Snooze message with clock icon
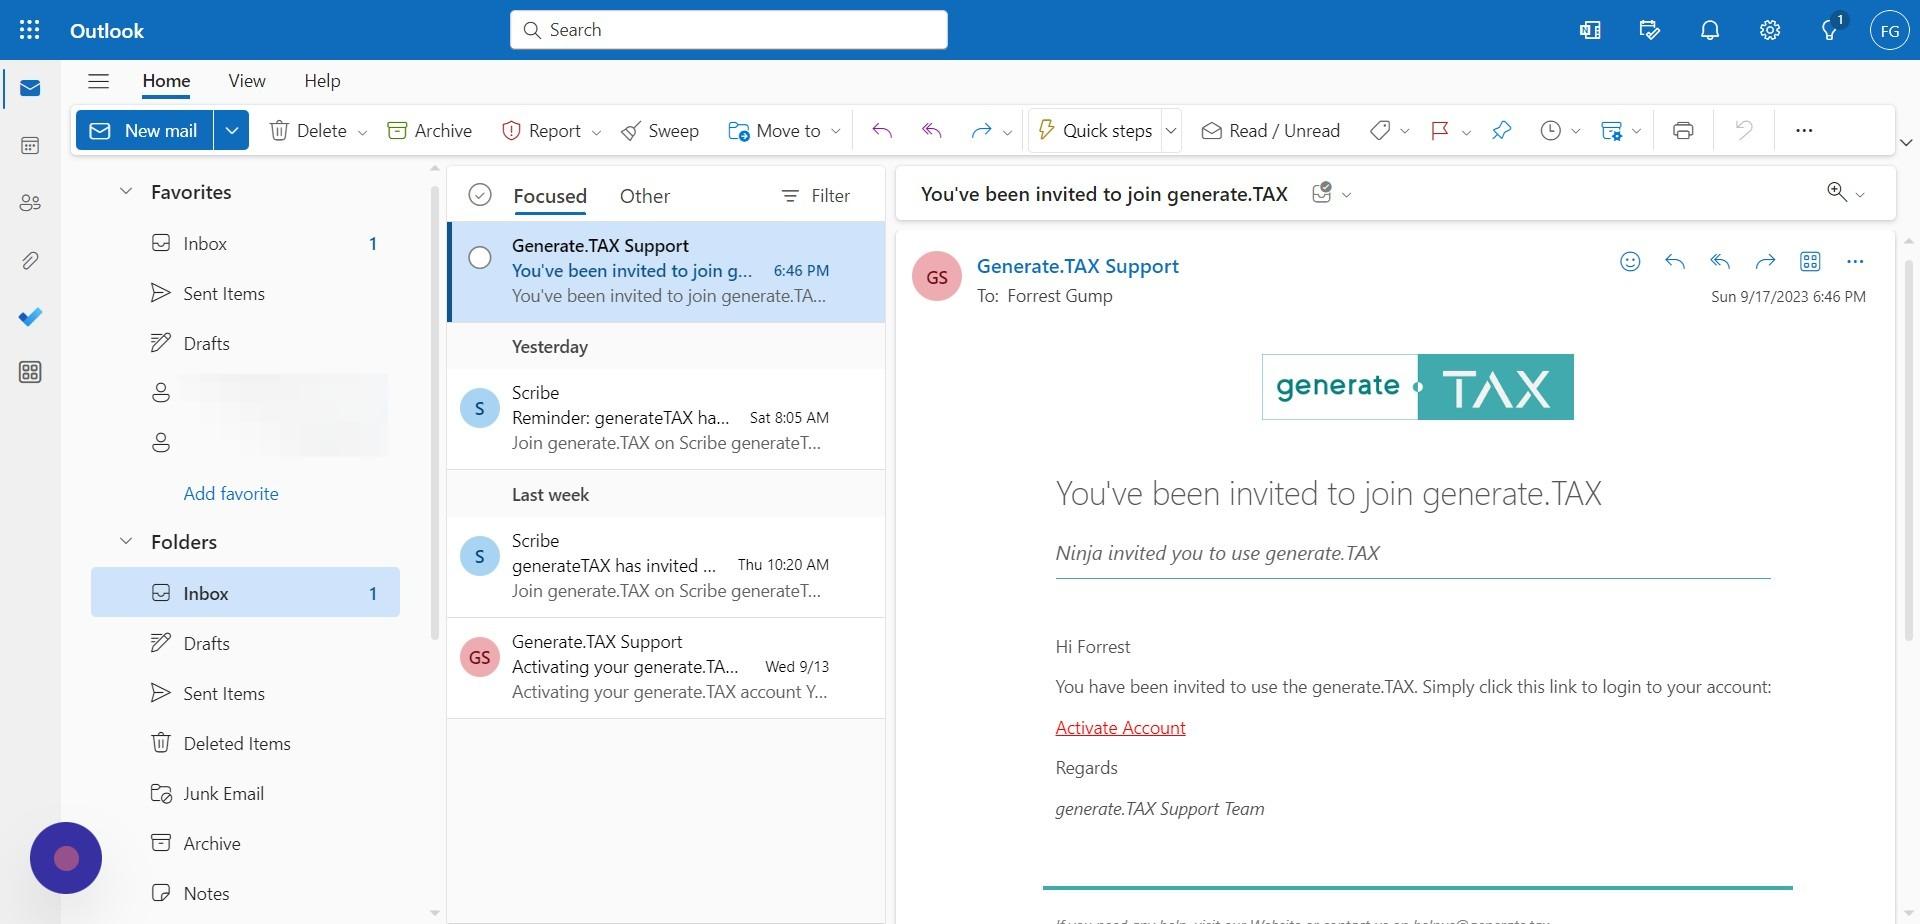This screenshot has width=1920, height=924. 1550,131
